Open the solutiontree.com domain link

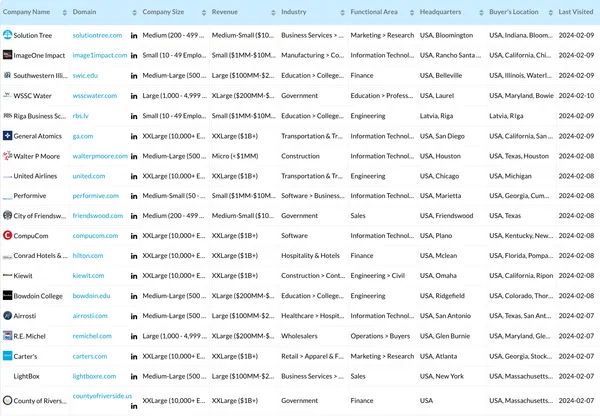97,35
